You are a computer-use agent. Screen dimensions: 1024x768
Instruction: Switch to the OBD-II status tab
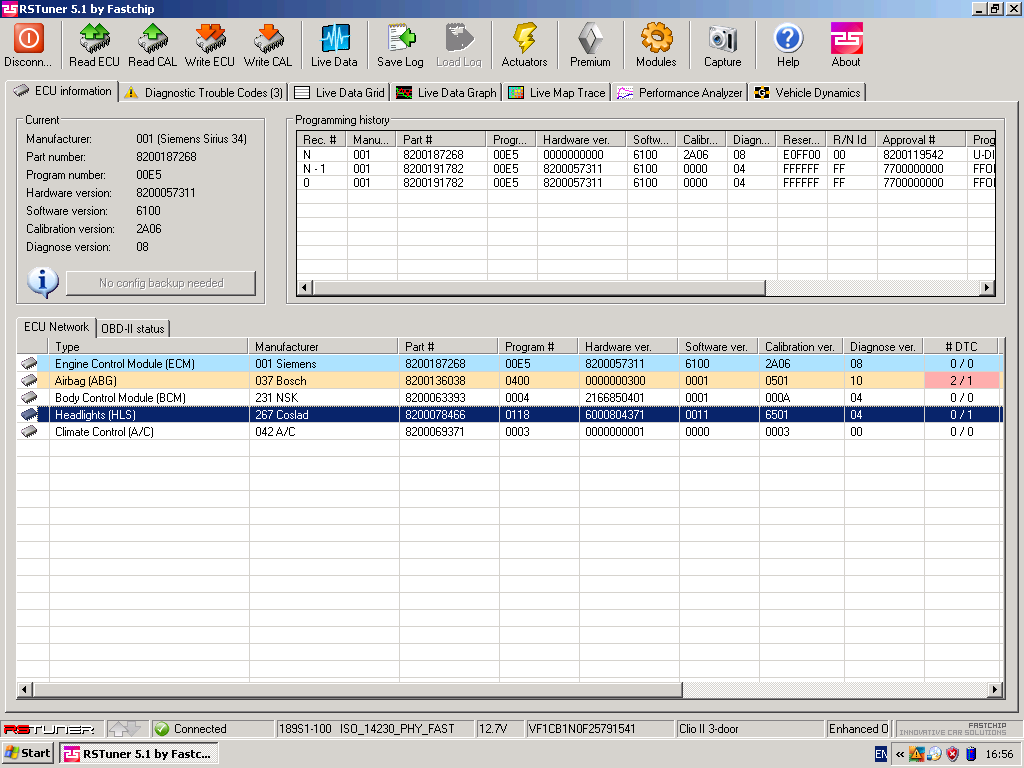coord(133,328)
